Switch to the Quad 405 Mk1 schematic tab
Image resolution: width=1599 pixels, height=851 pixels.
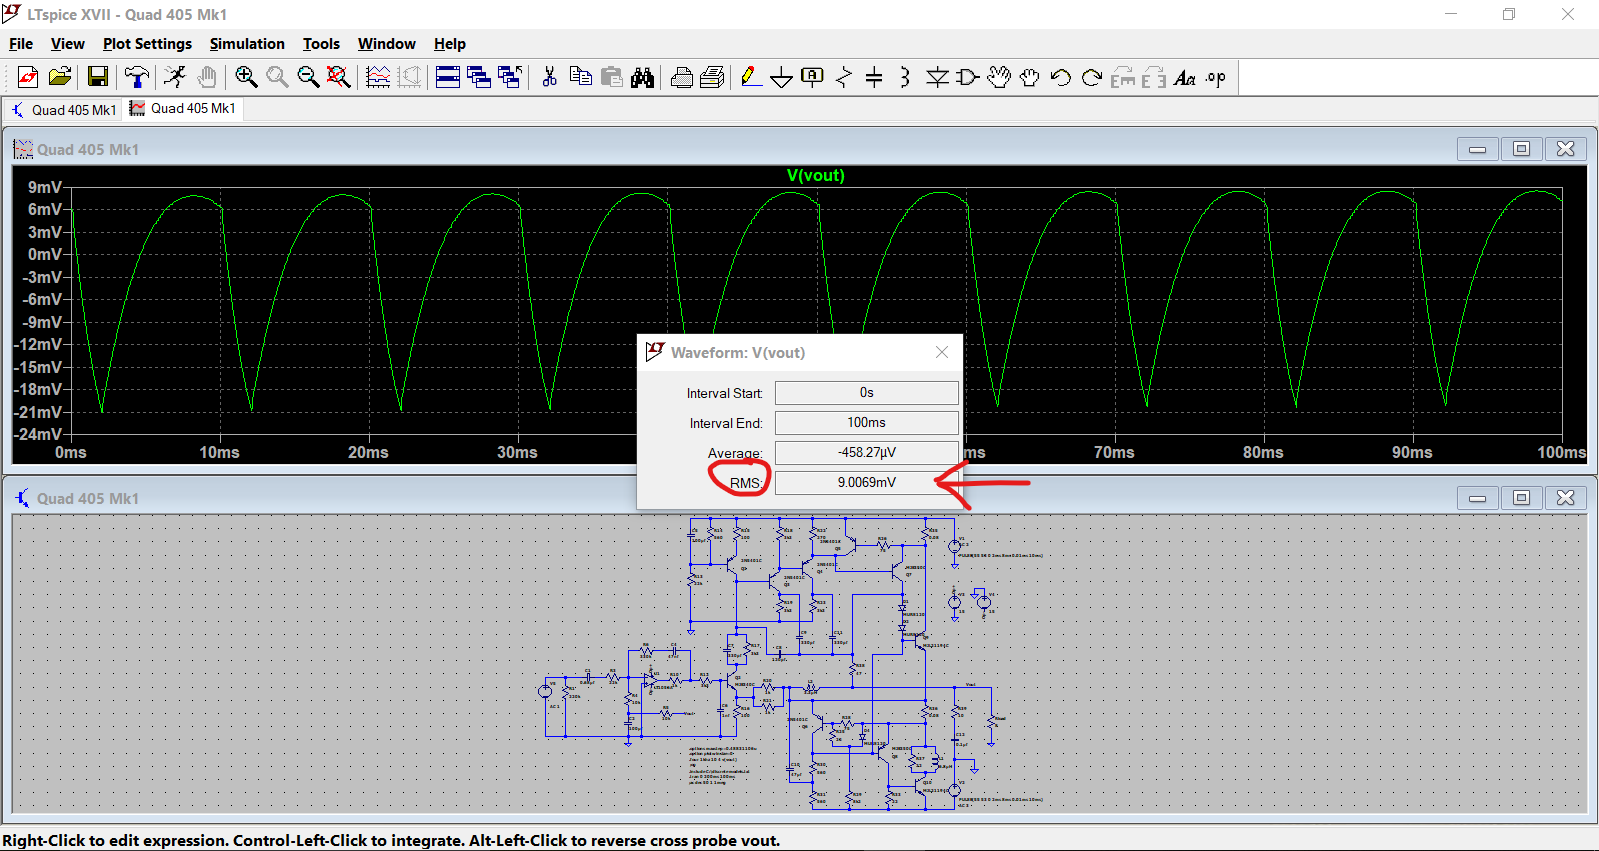[64, 110]
